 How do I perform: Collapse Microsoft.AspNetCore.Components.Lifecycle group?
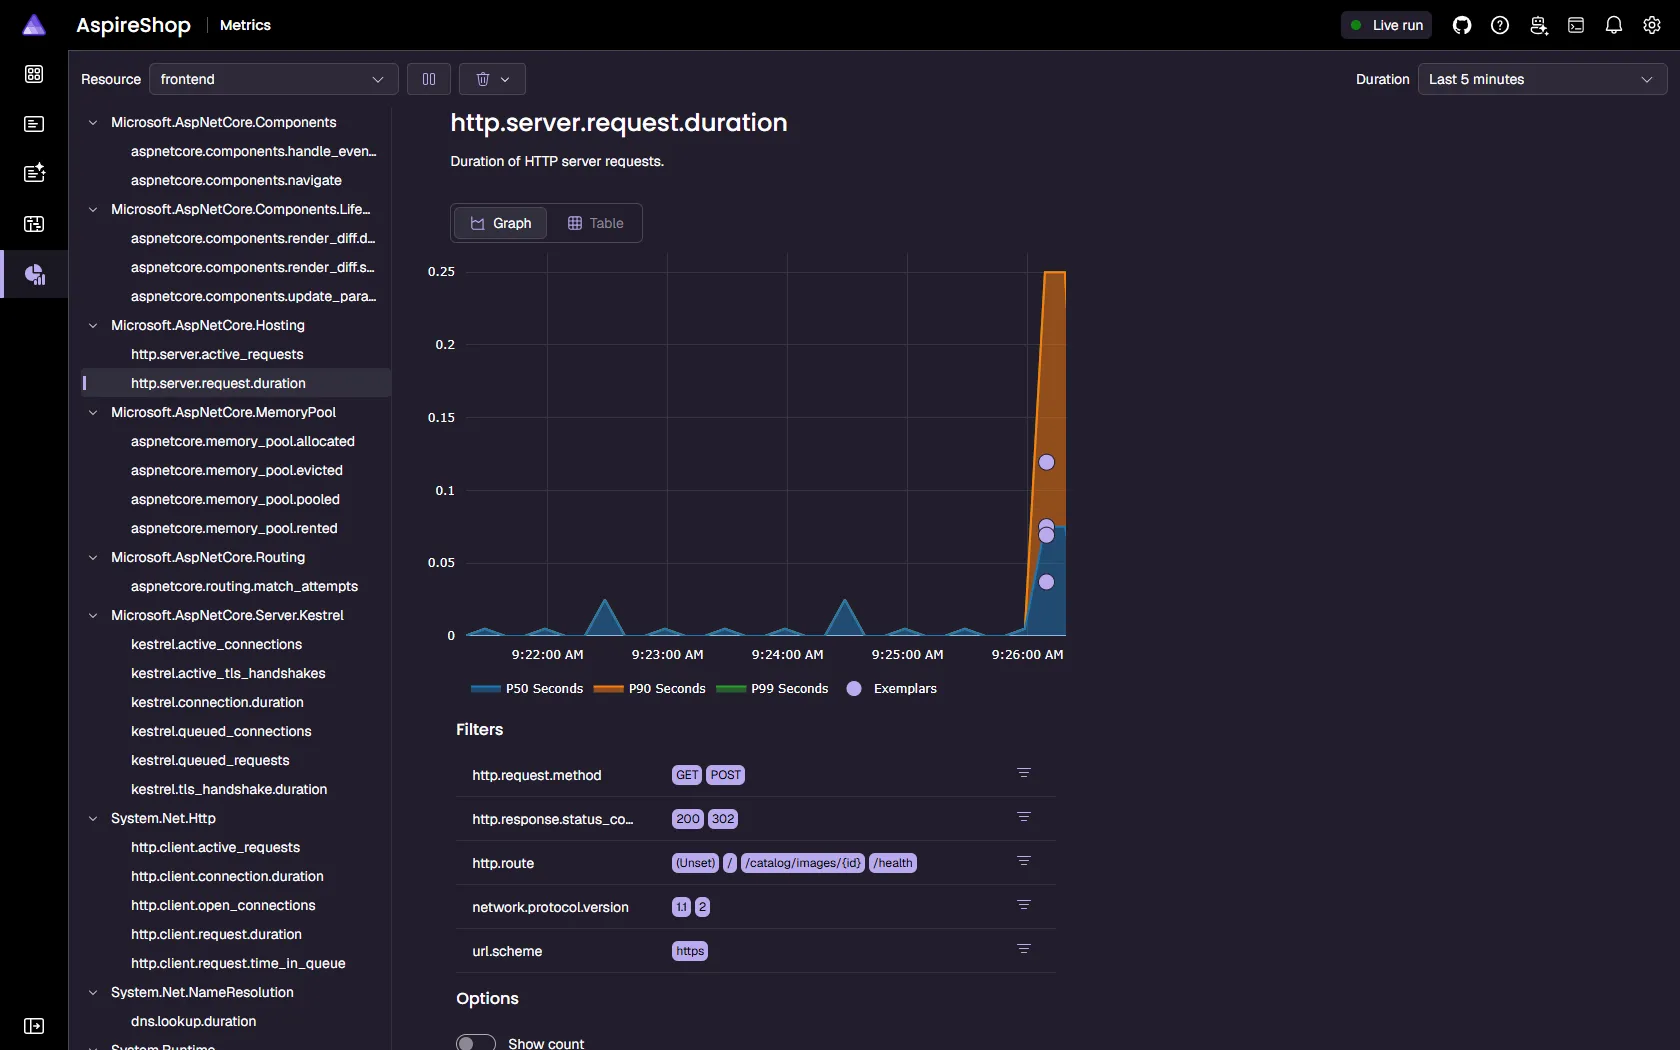point(93,209)
